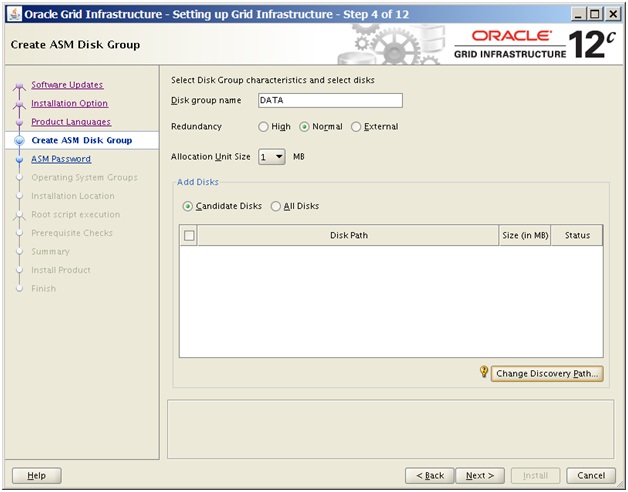The image size is (628, 492).
Task: Go Back to the previous step
Action: [x=430, y=476]
